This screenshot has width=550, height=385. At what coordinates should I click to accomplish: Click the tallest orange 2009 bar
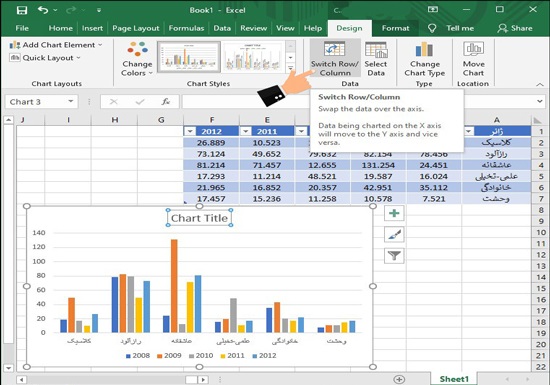coord(174,286)
